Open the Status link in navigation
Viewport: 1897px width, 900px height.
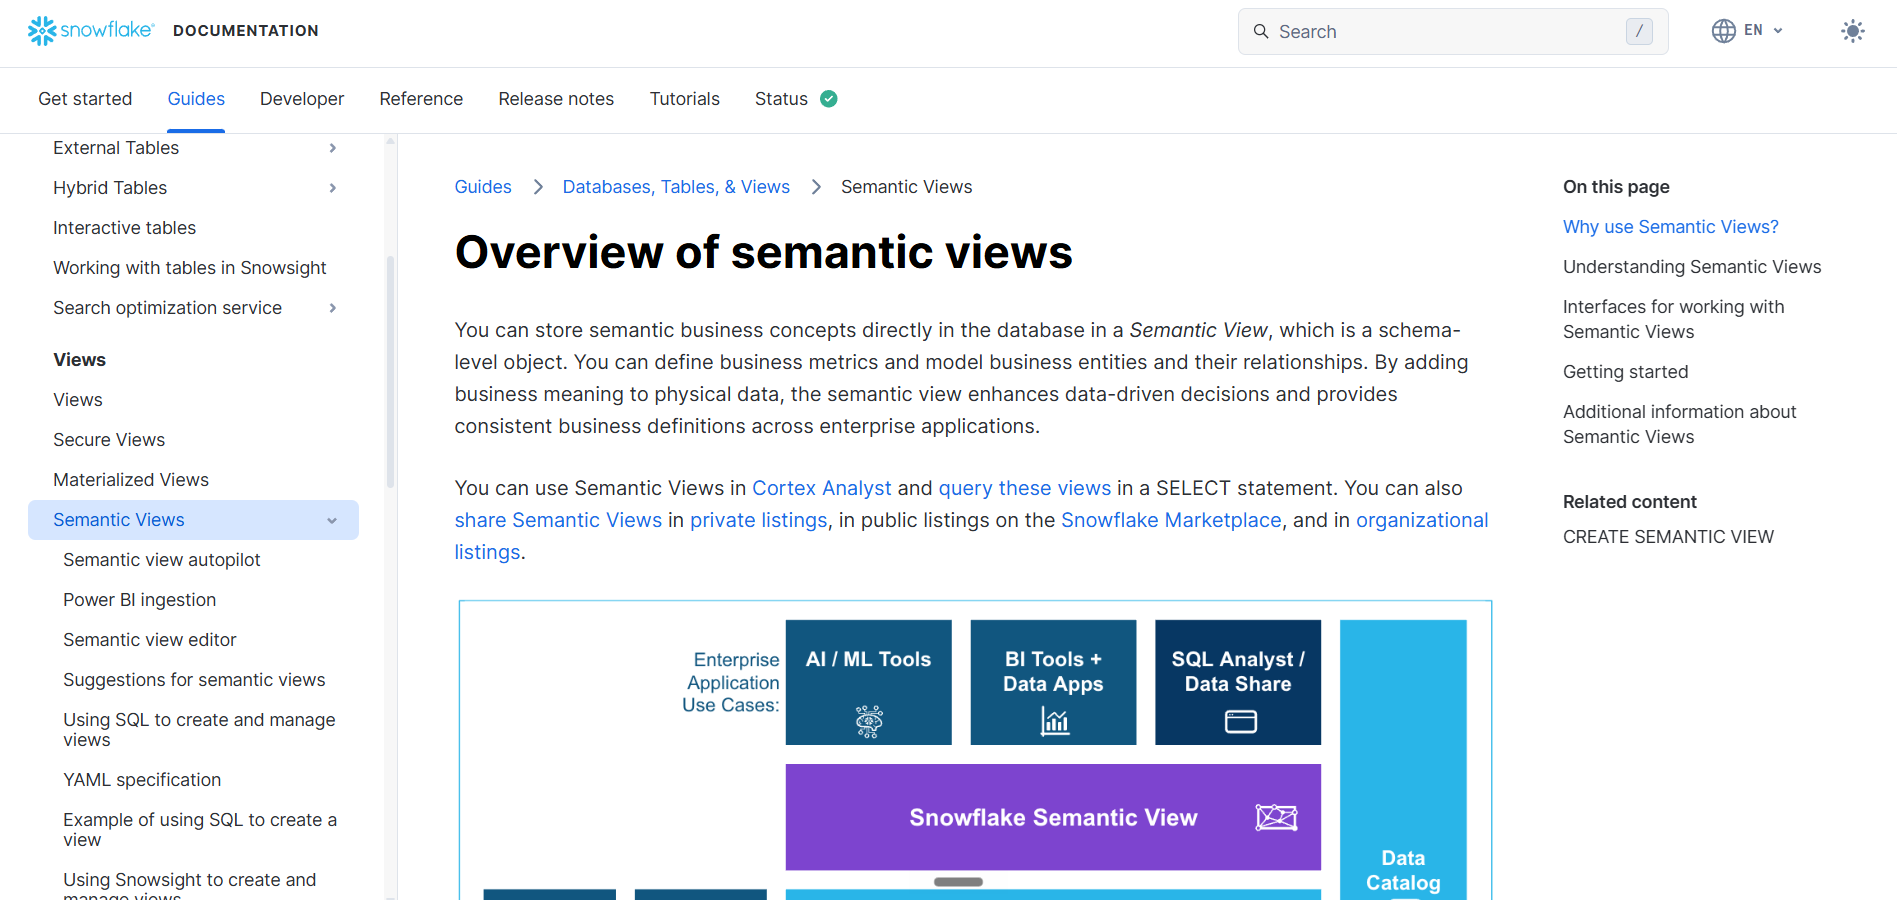pos(781,99)
